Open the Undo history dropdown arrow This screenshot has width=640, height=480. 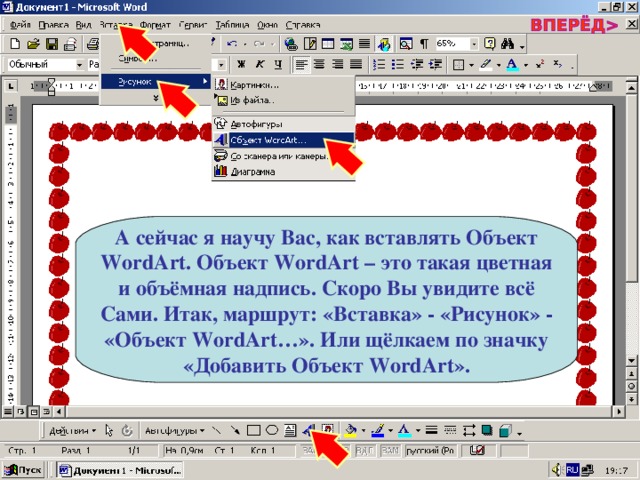coord(244,44)
